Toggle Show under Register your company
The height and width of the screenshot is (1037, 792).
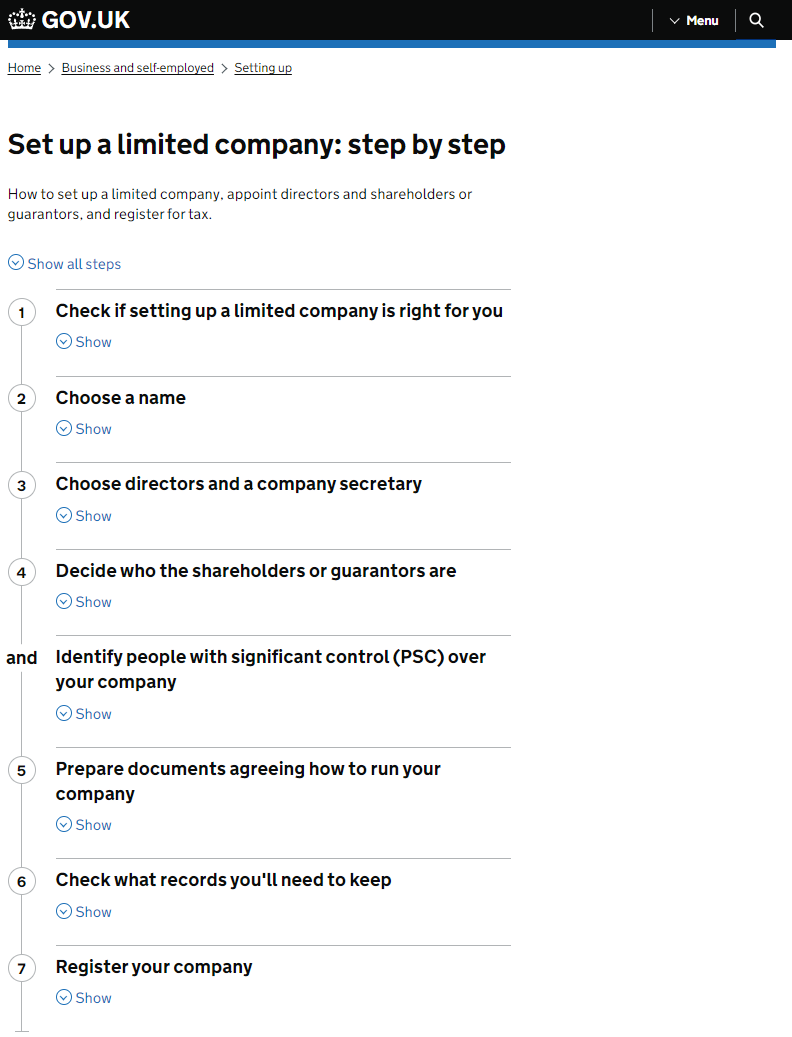pos(84,998)
